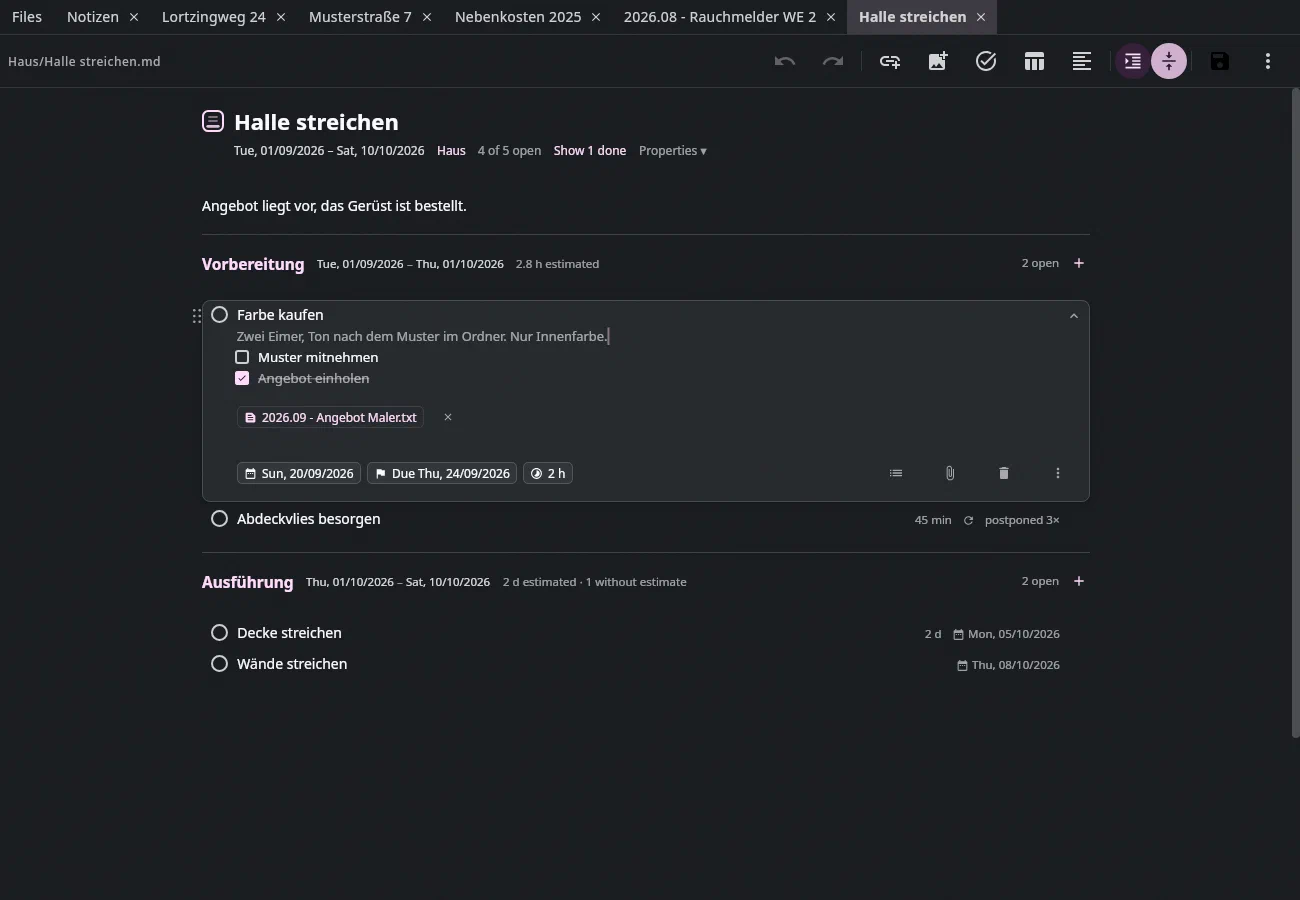Open subtask list icon in Farbe kaufen card
This screenshot has height=900, width=1300.
tap(896, 473)
